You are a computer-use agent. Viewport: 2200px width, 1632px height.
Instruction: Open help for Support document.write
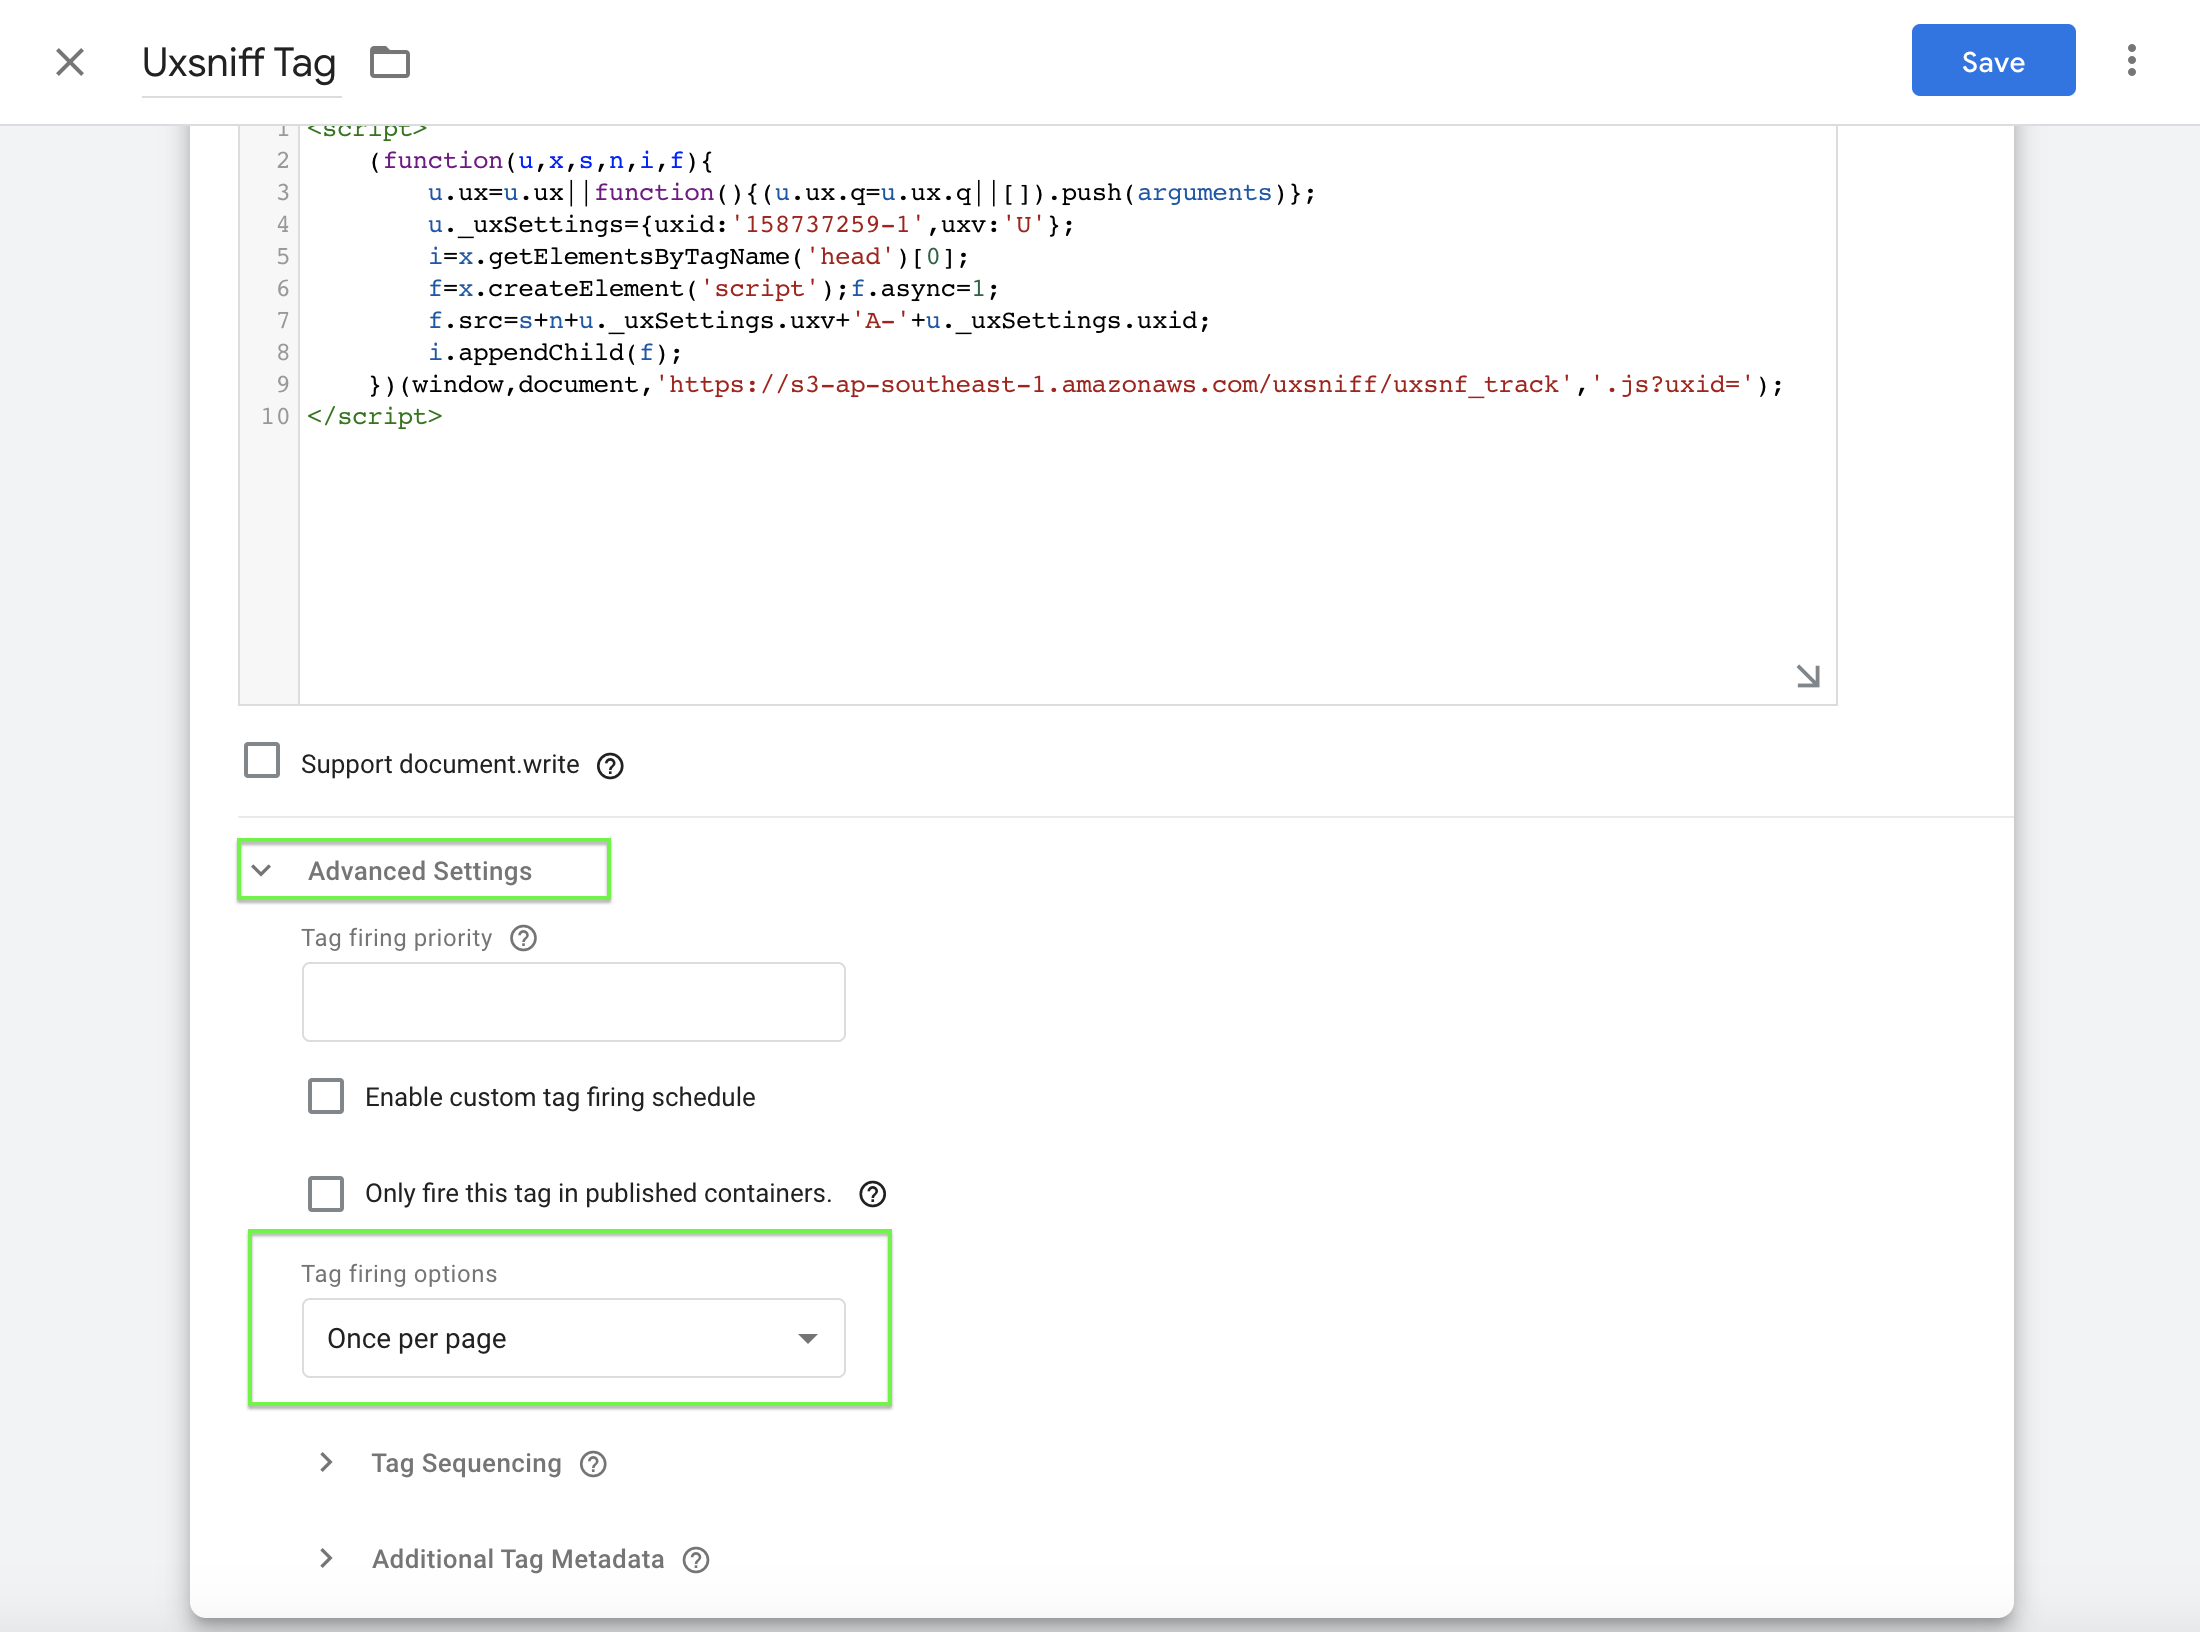coord(610,766)
